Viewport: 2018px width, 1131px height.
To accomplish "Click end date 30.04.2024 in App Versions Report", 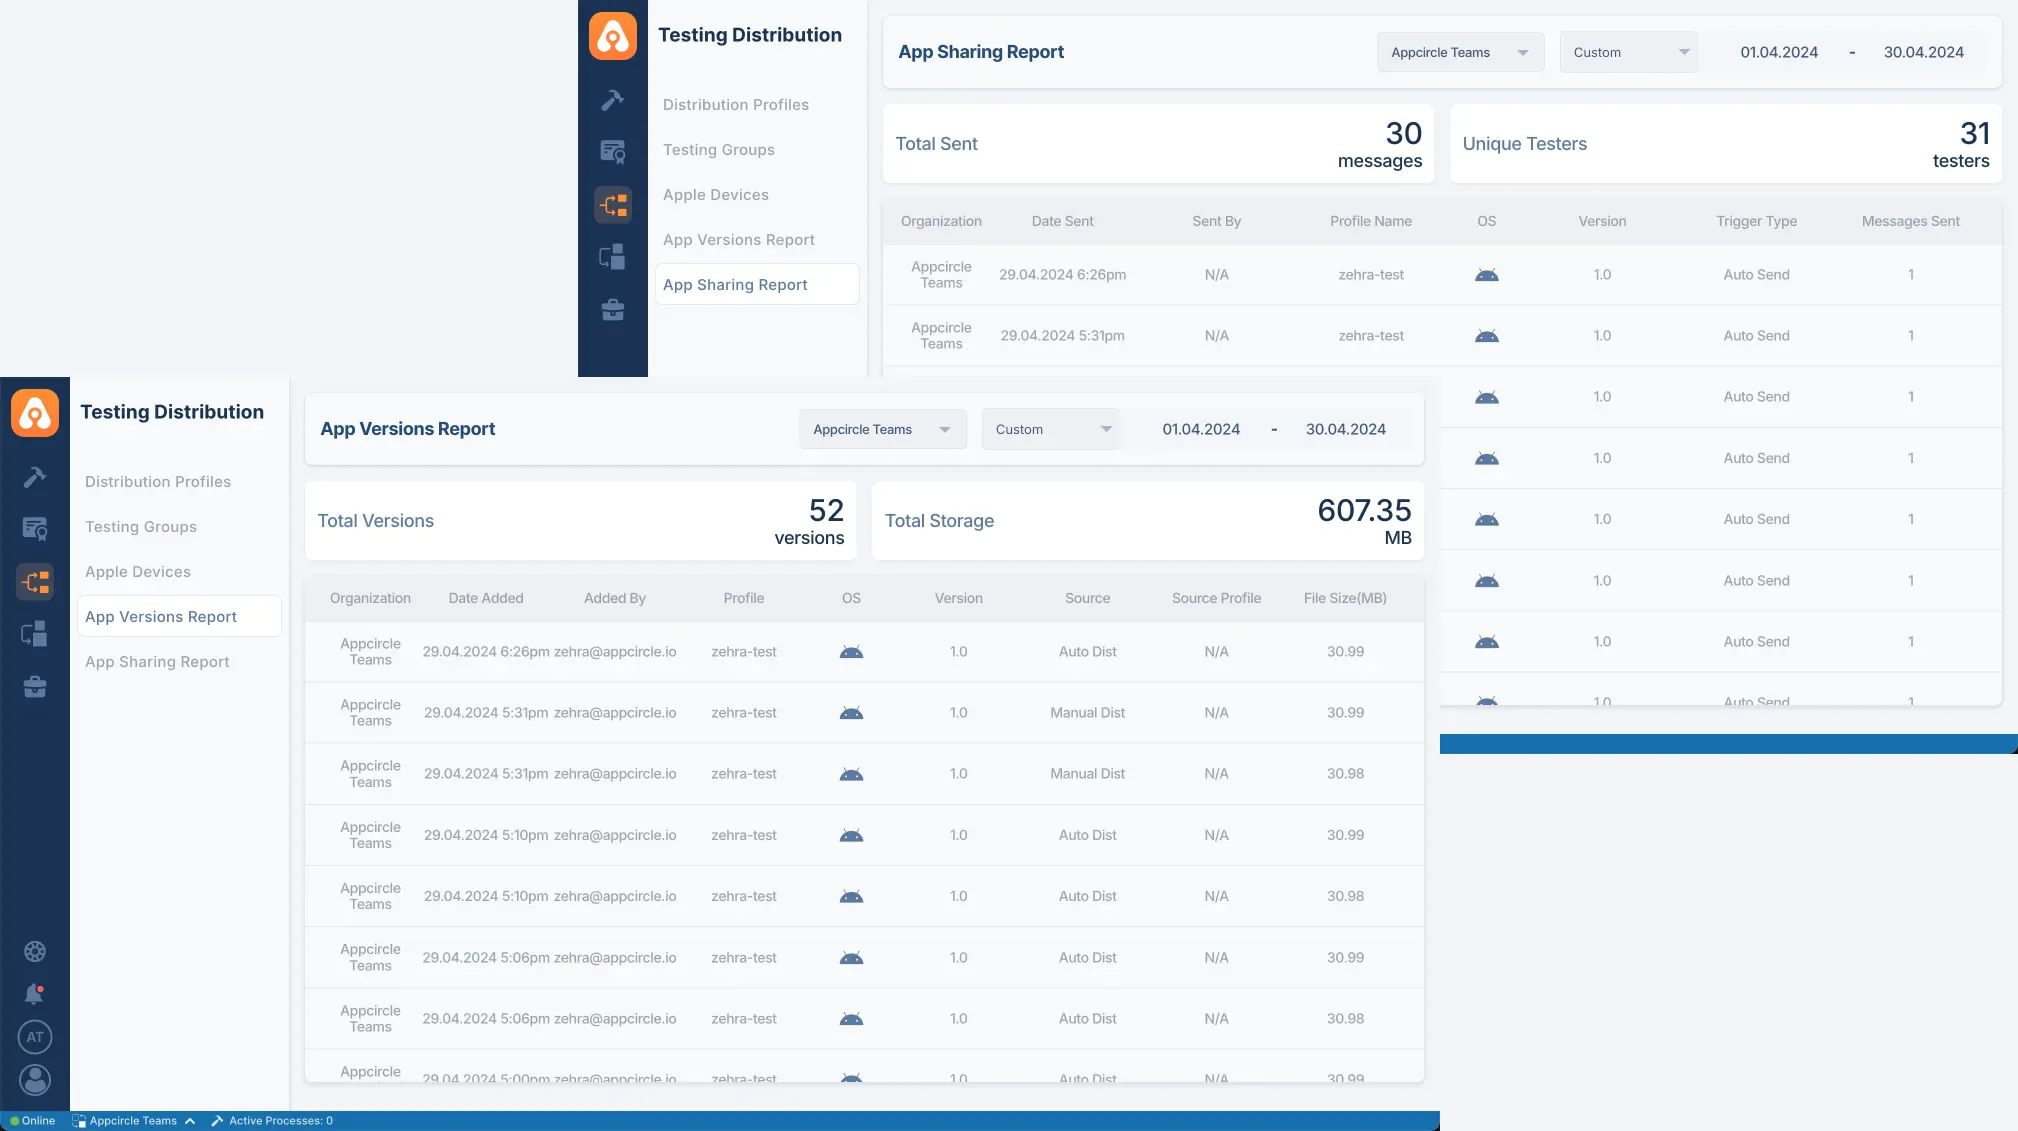I will pyautogui.click(x=1345, y=429).
